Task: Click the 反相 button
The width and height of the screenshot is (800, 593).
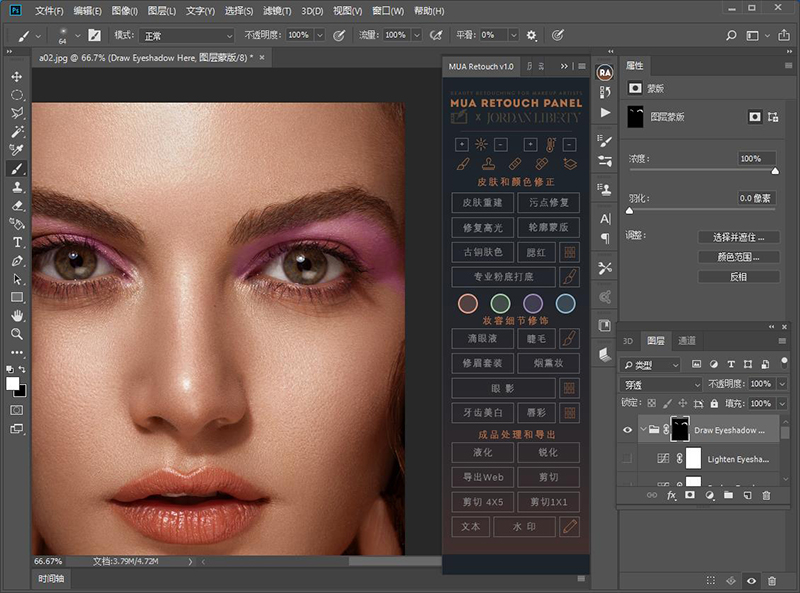Action: [738, 277]
